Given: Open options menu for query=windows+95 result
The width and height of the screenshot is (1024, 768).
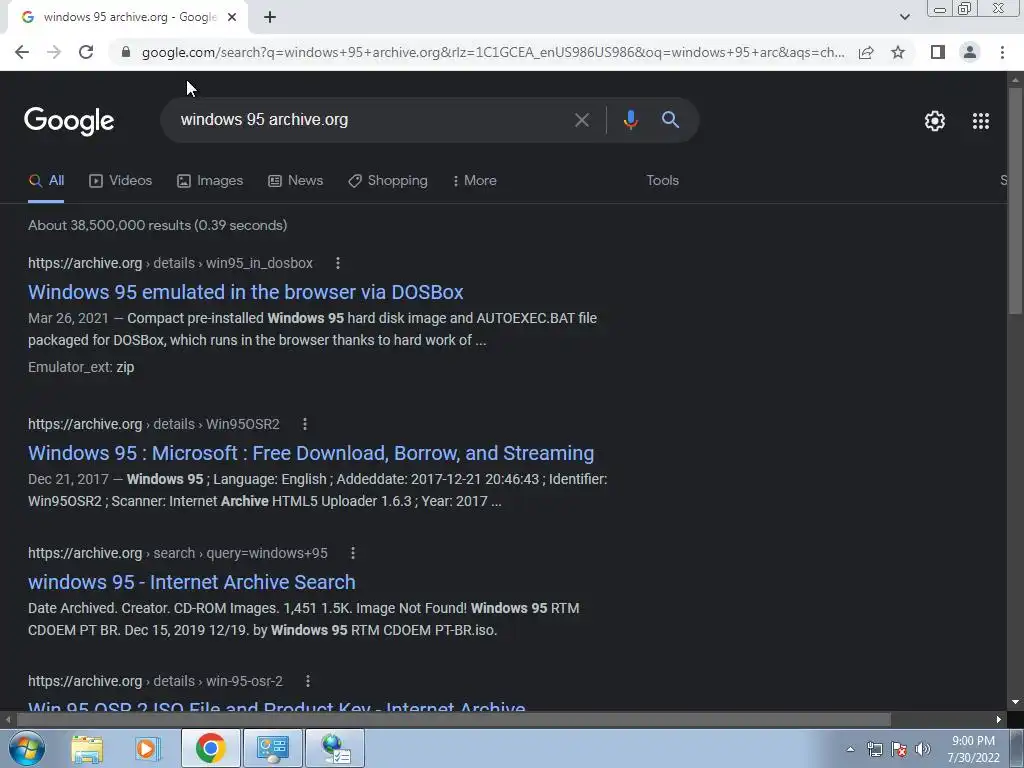Looking at the screenshot, I should (353, 553).
